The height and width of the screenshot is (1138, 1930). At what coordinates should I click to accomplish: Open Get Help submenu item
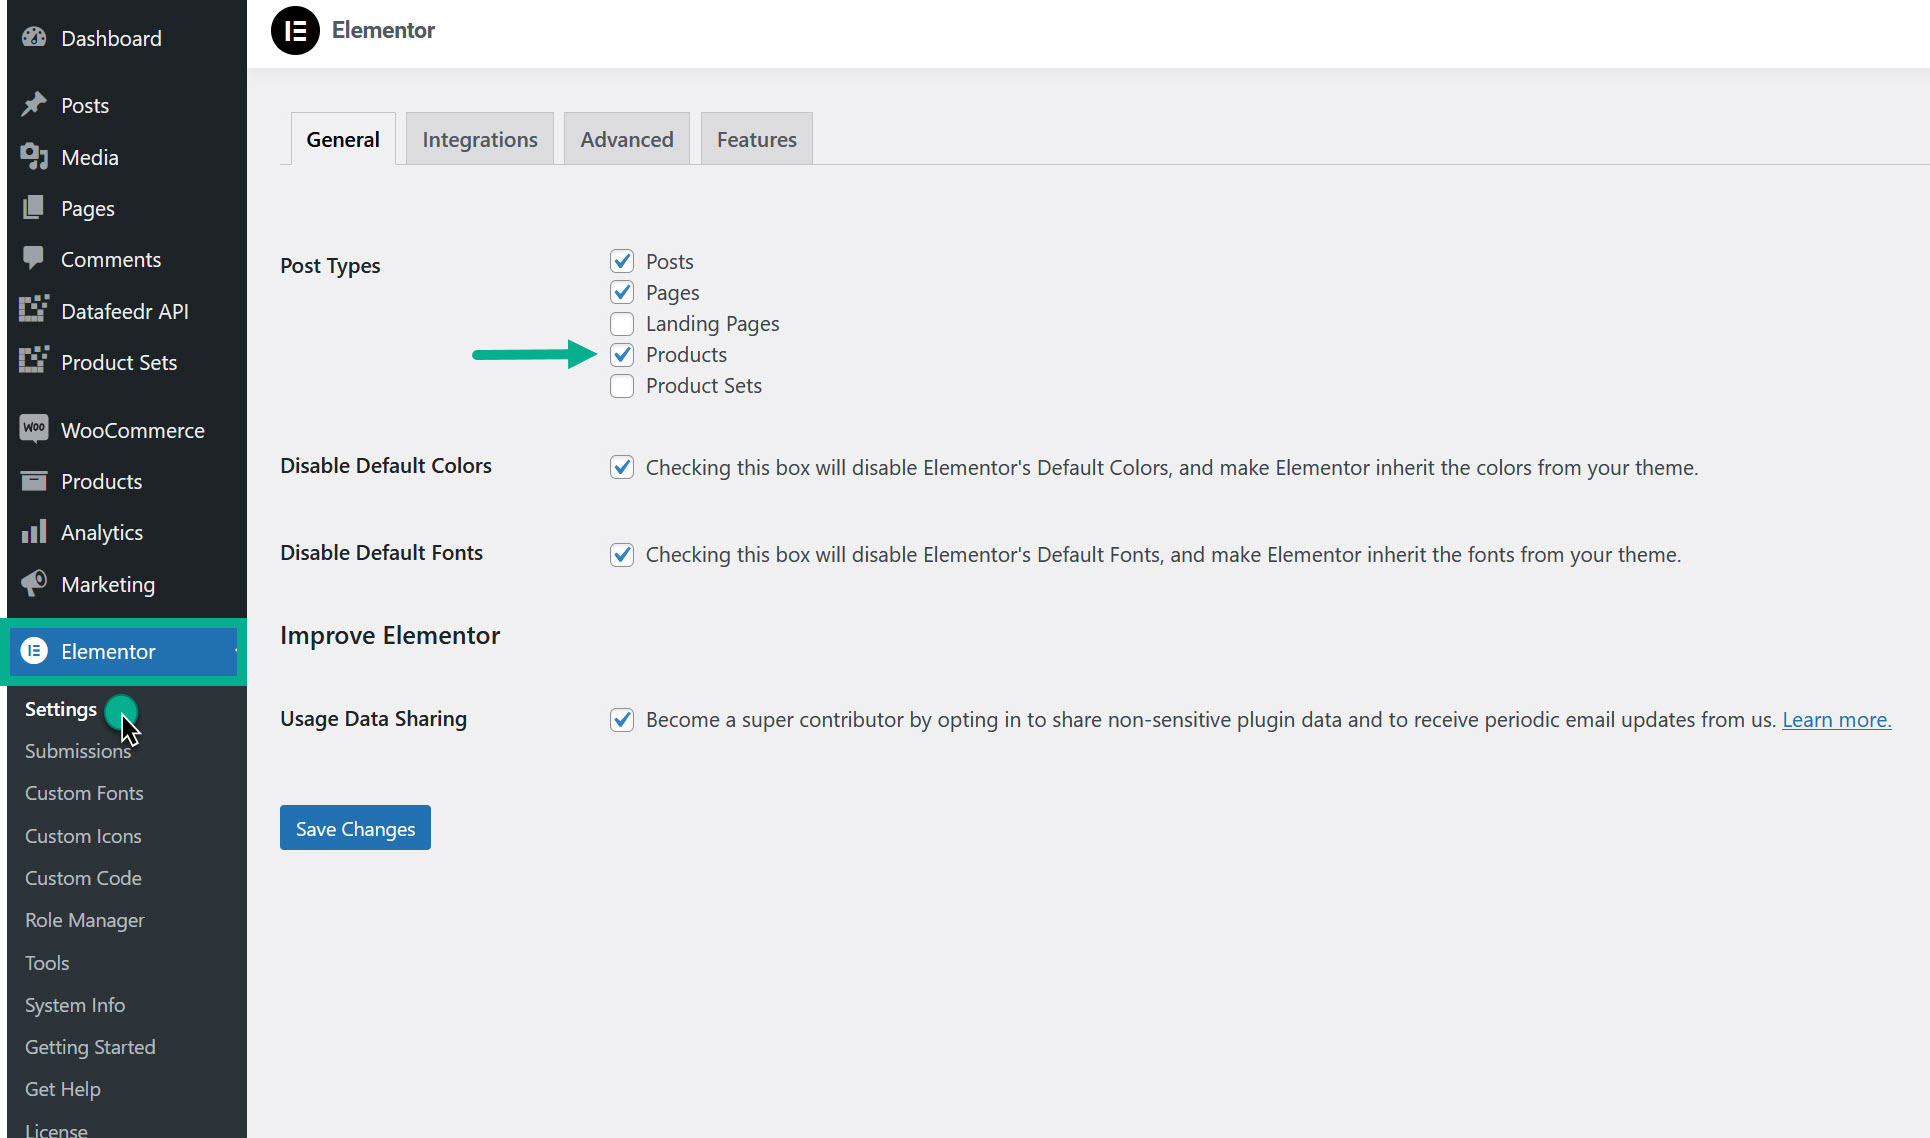click(x=63, y=1089)
